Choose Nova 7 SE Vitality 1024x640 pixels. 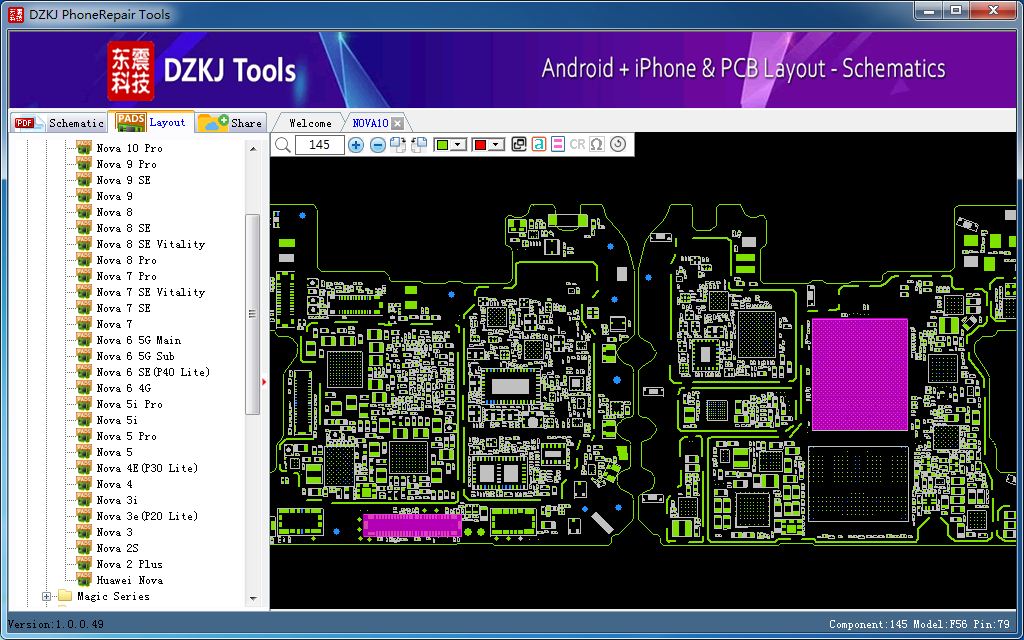click(150, 292)
